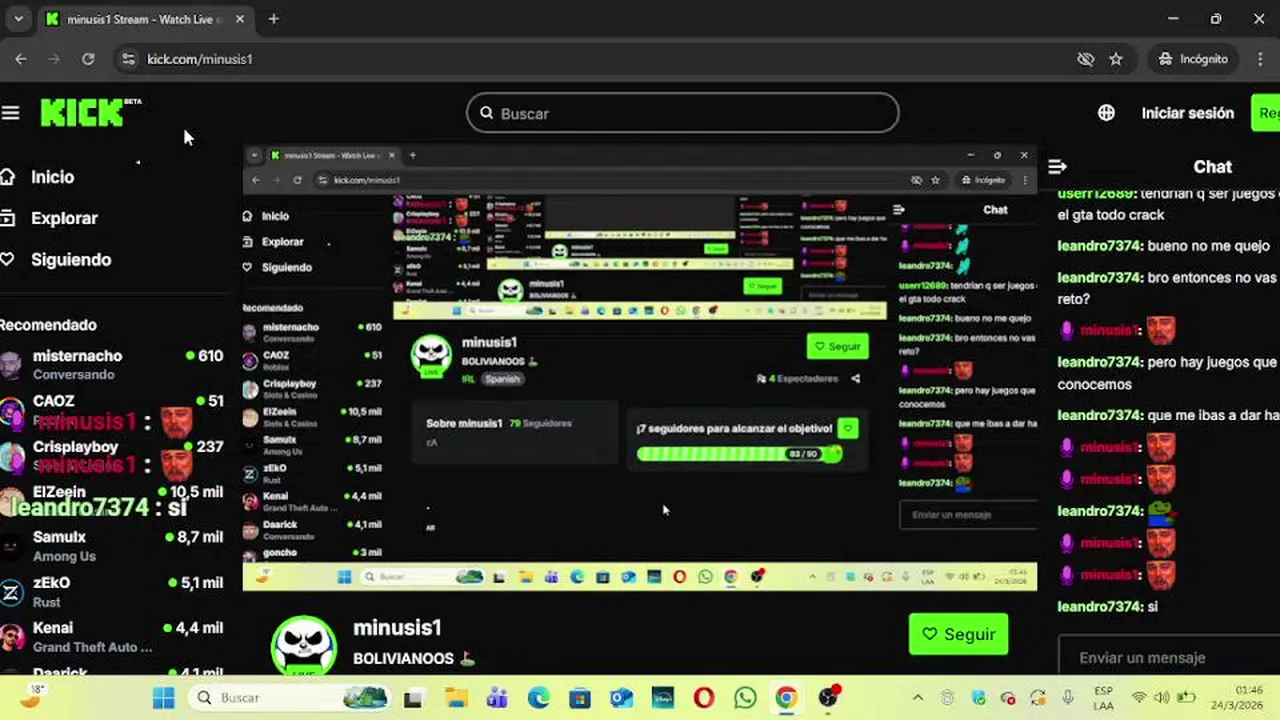Open recommended channel Samulx
Viewport: 1280px width, 720px height.
pos(112,546)
